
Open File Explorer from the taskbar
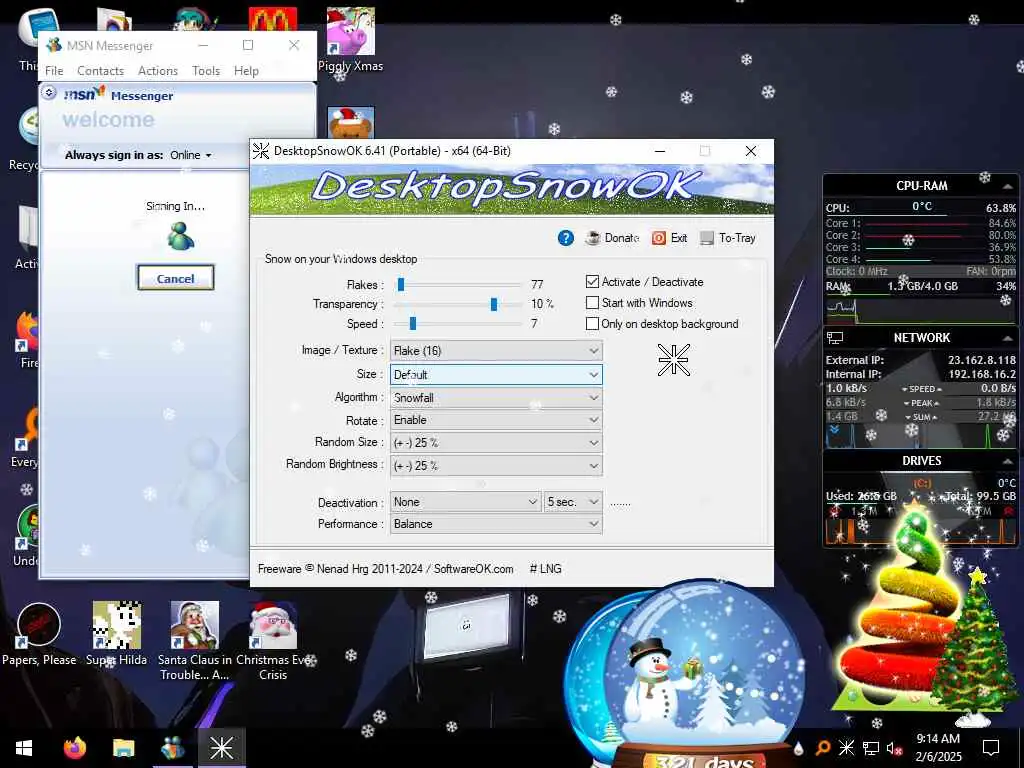click(x=123, y=748)
